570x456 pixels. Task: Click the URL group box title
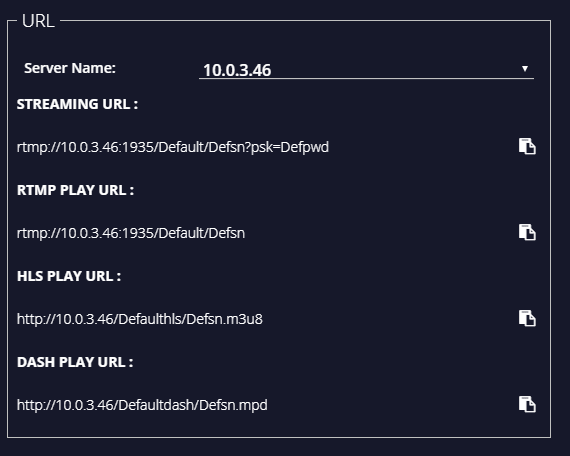pyautogui.click(x=38, y=21)
